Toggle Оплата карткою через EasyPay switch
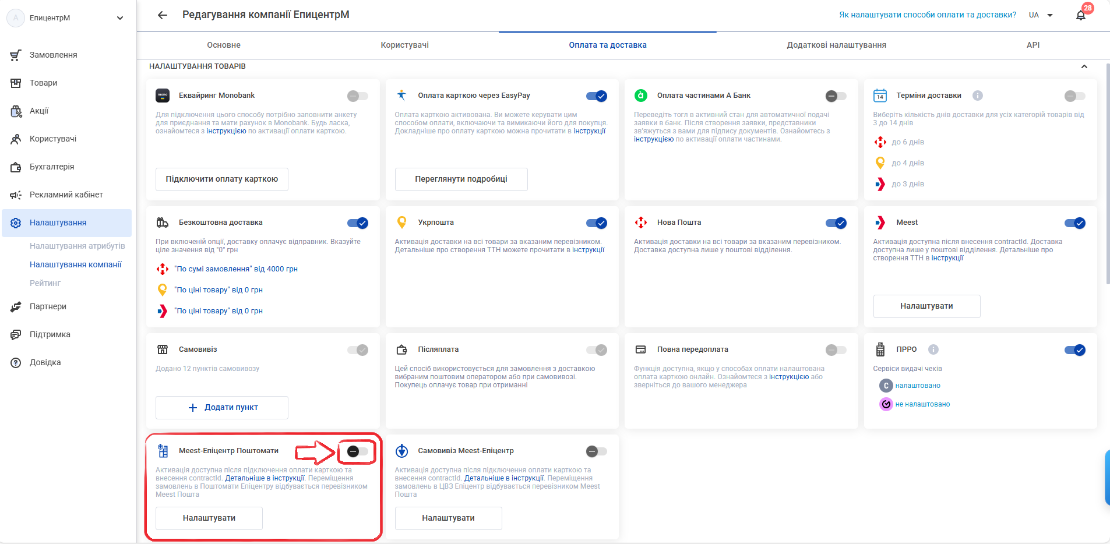Image resolution: width=1110 pixels, height=544 pixels. coord(597,96)
